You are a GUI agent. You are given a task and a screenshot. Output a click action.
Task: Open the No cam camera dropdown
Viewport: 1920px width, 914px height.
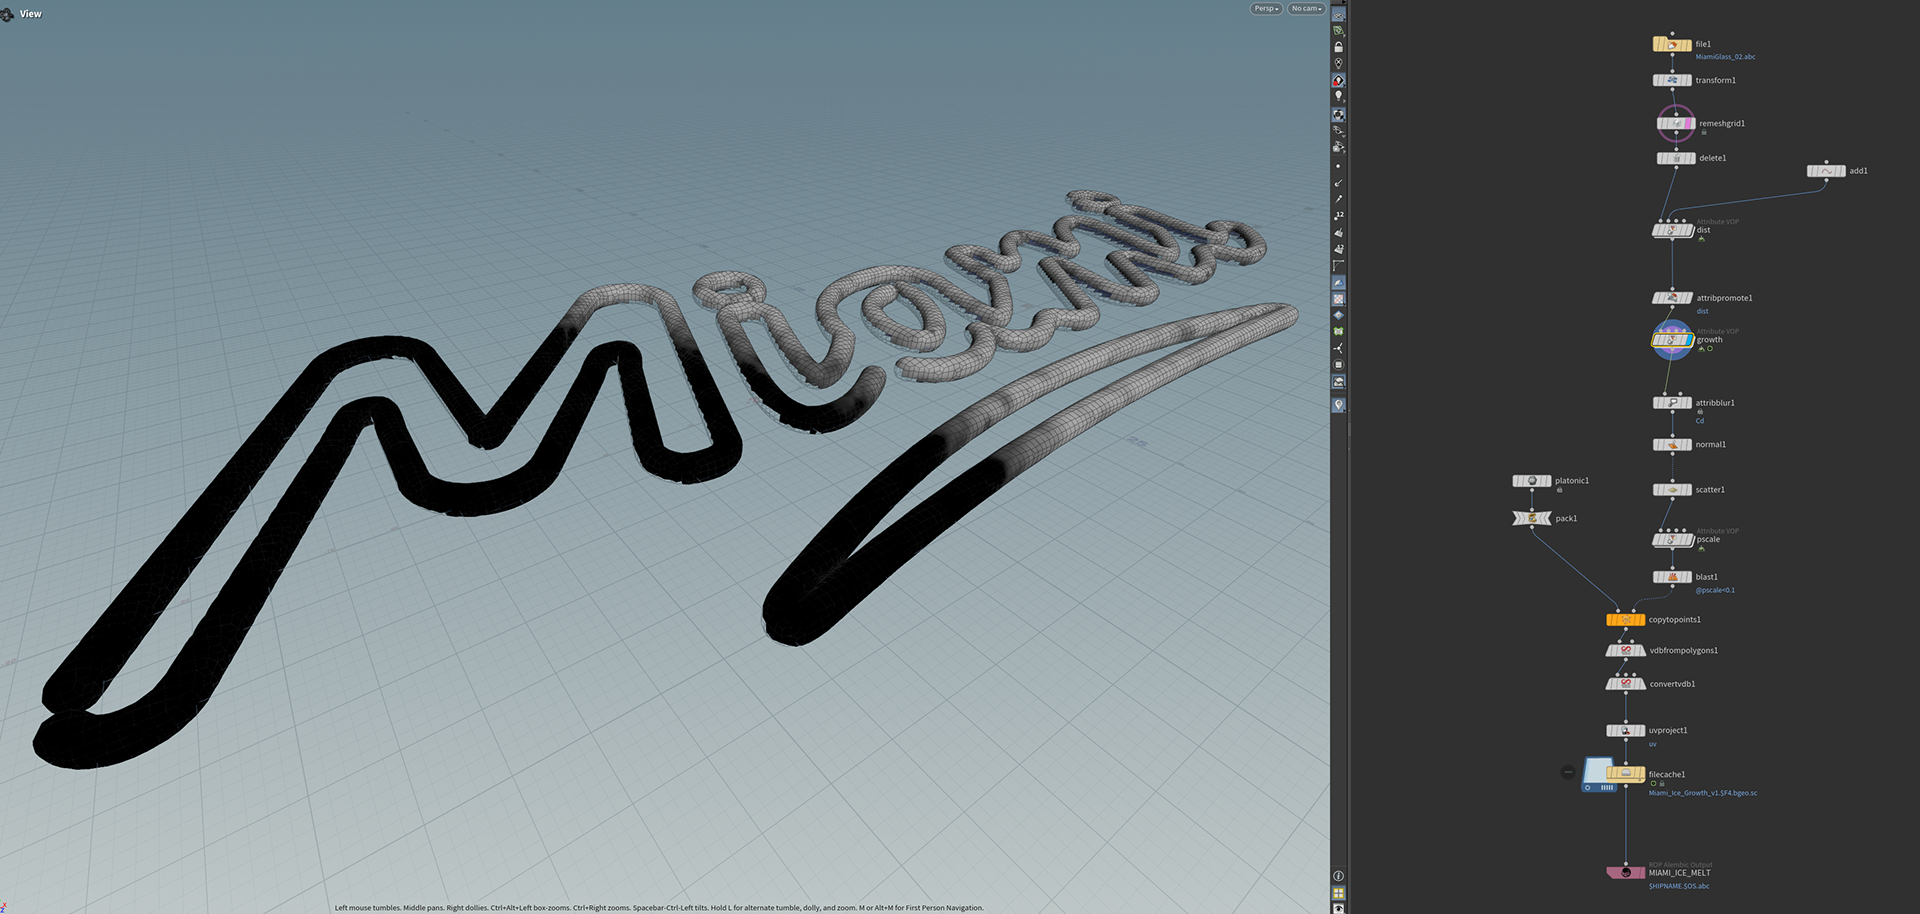point(1306,9)
